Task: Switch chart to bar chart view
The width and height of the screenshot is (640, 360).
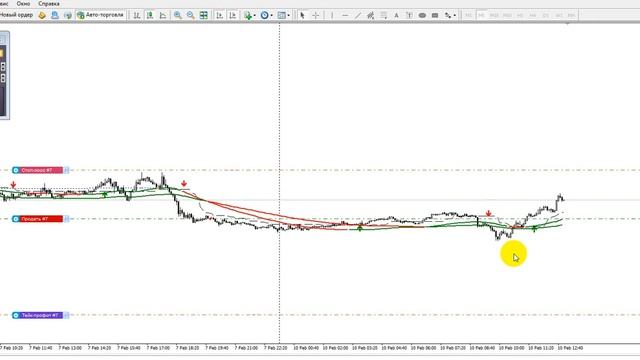Action: tap(137, 15)
